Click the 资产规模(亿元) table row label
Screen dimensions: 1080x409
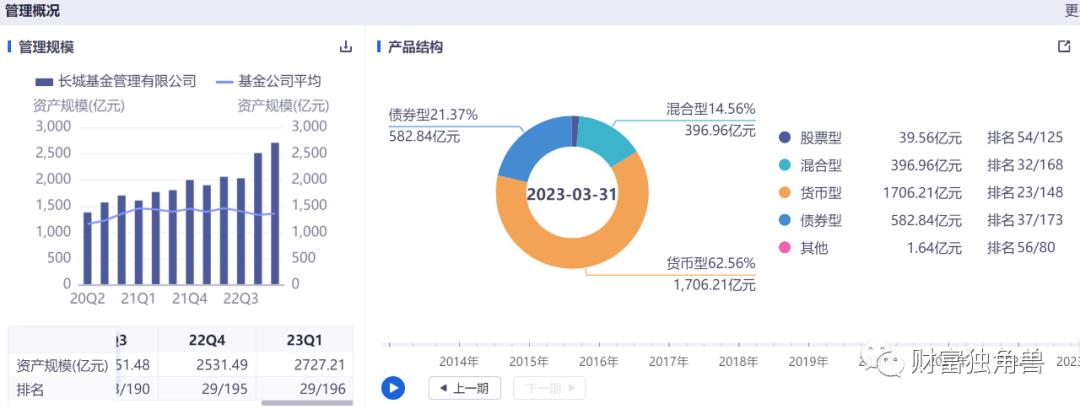63,365
